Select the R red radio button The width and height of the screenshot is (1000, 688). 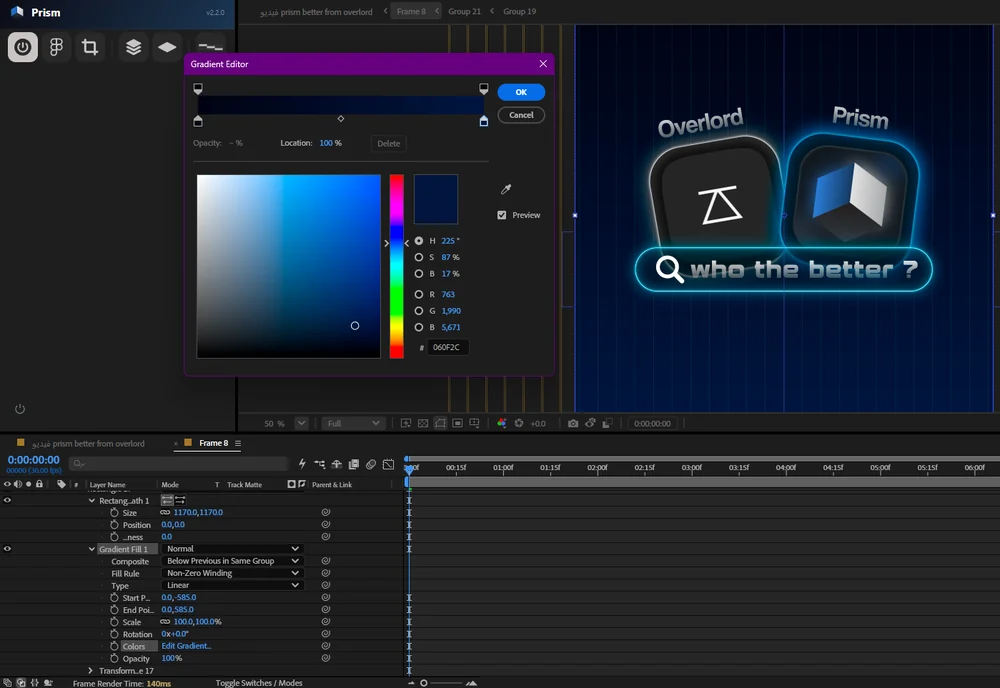tap(418, 294)
